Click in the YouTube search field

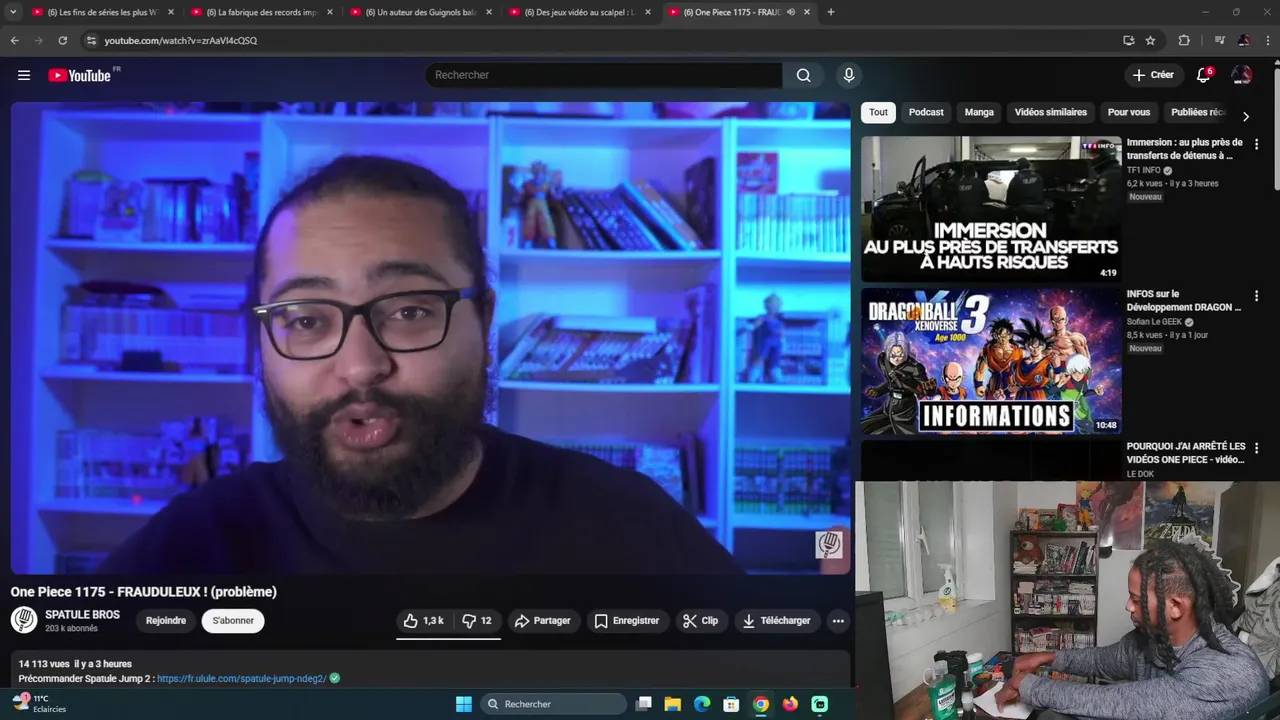click(x=604, y=75)
